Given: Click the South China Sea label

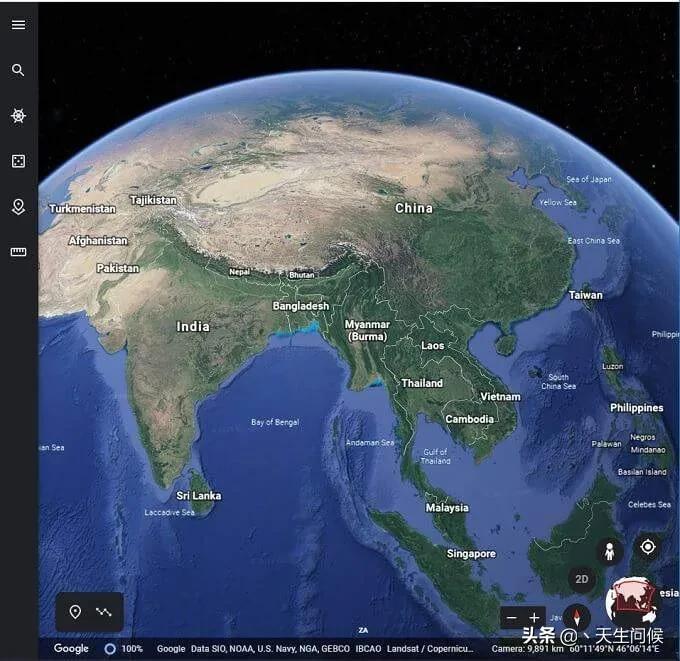Looking at the screenshot, I should click(559, 382).
